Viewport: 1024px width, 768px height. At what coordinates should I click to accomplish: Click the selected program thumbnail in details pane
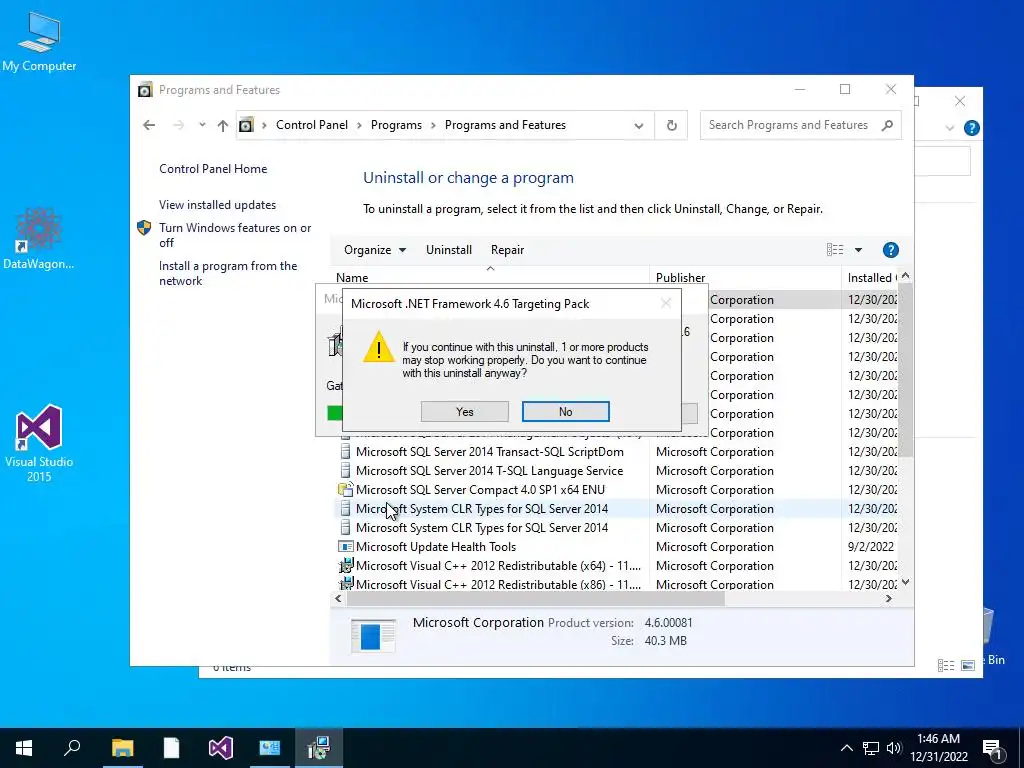click(x=373, y=635)
